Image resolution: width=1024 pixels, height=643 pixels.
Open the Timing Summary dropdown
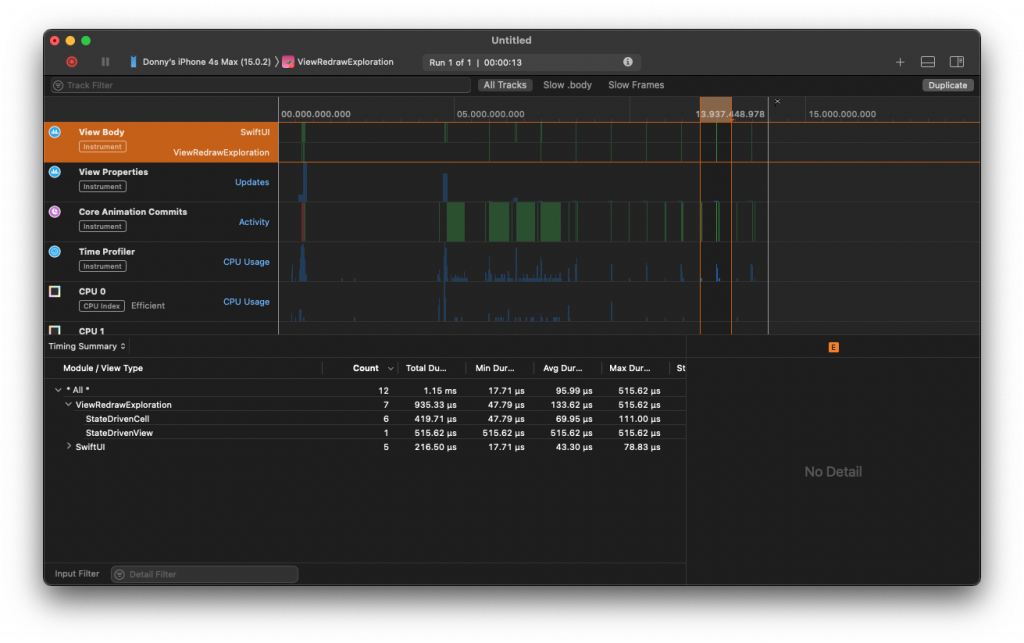(x=87, y=347)
